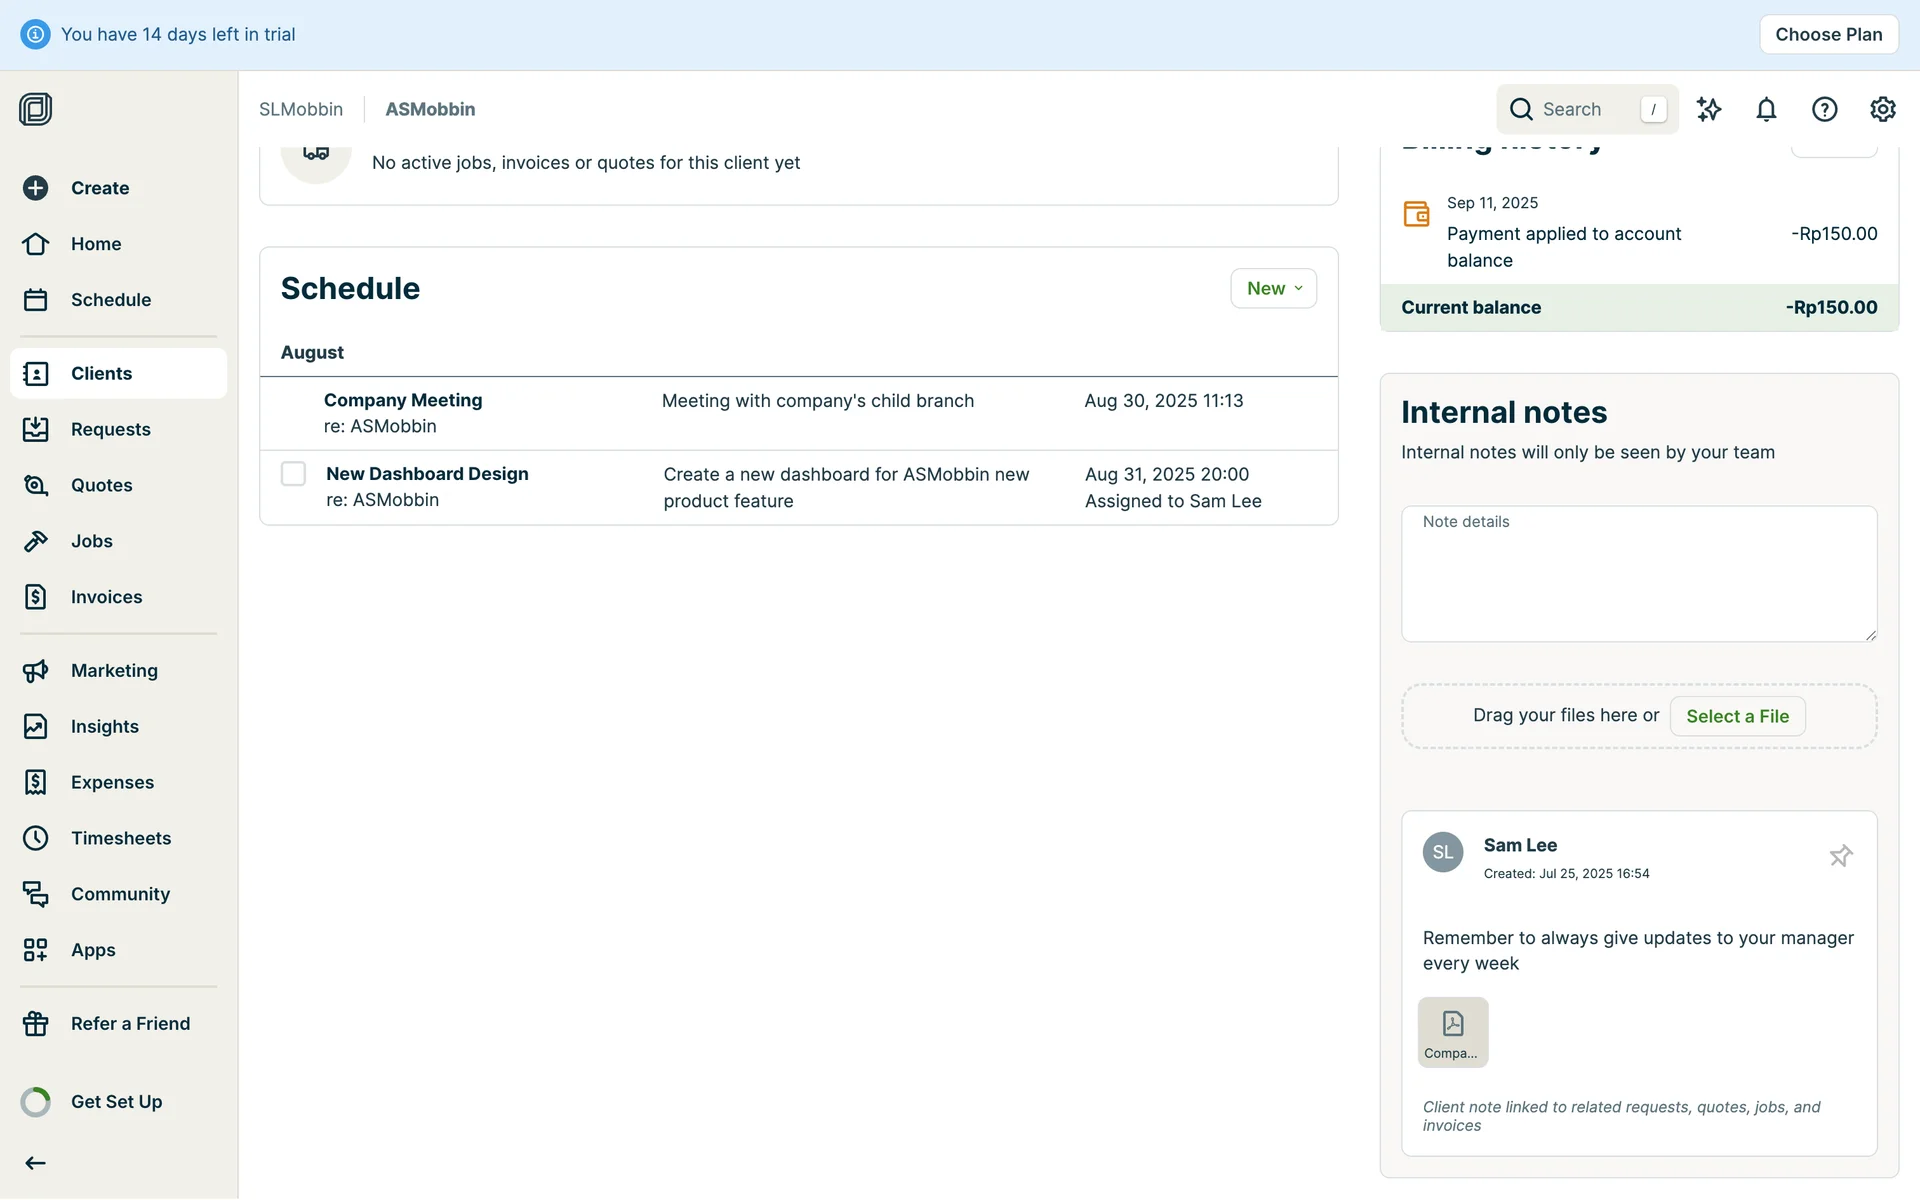This screenshot has width=1920, height=1200.
Task: Click into the Note details field
Action: click(1638, 574)
